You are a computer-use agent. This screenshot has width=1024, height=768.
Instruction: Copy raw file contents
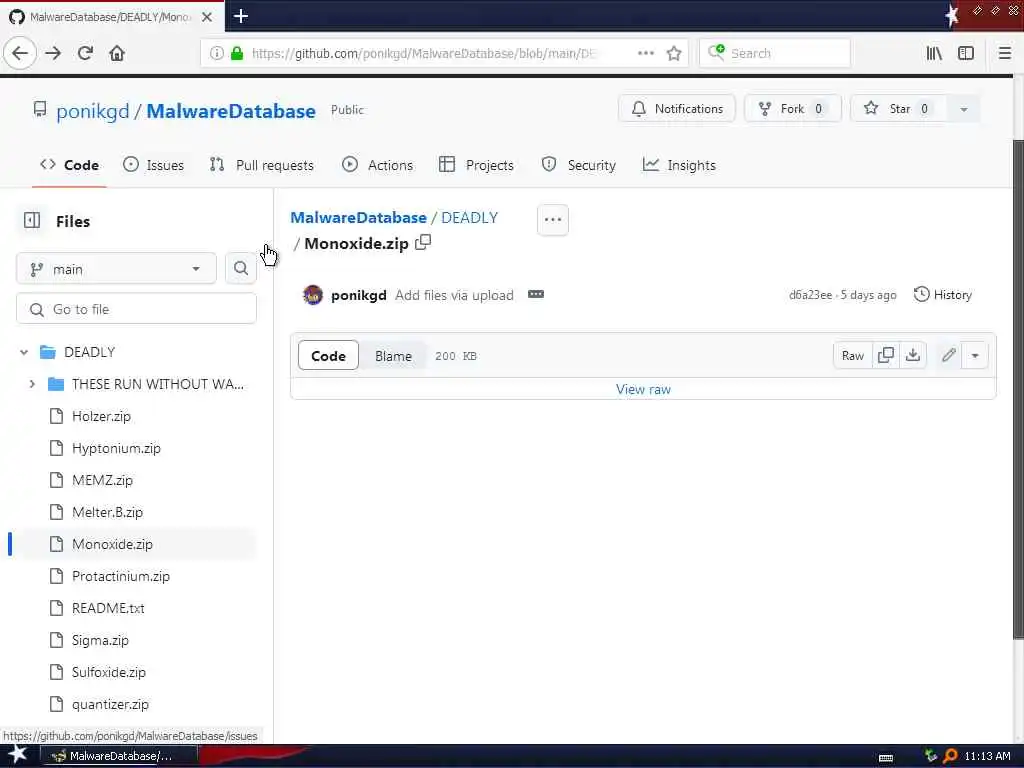[886, 355]
